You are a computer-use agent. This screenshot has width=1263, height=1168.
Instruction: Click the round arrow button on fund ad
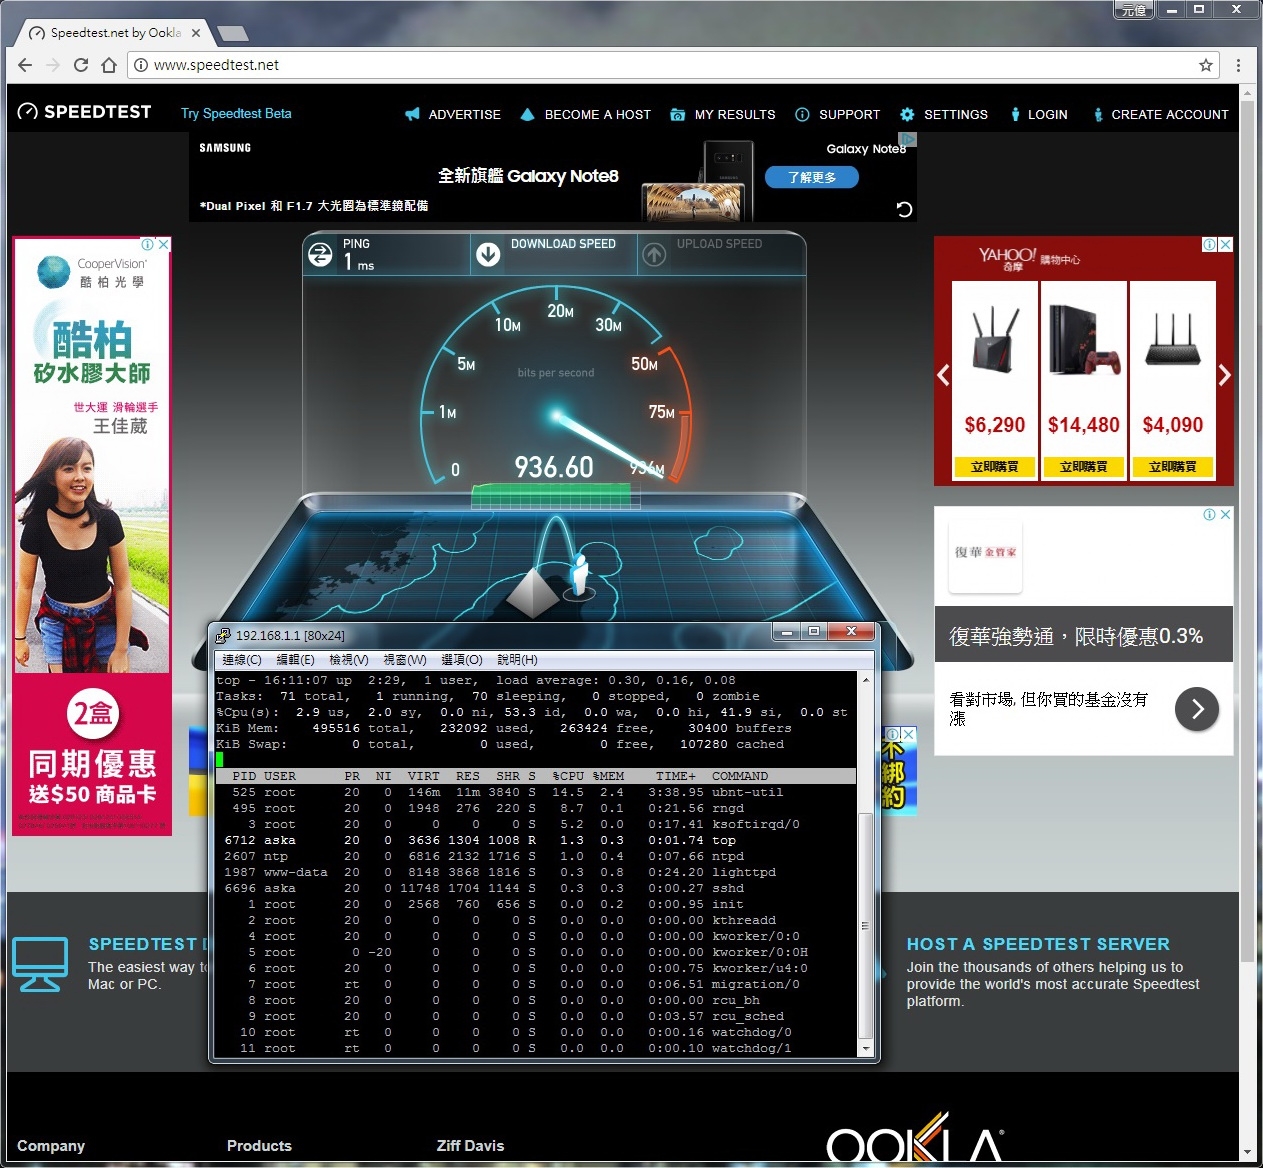coord(1197,709)
